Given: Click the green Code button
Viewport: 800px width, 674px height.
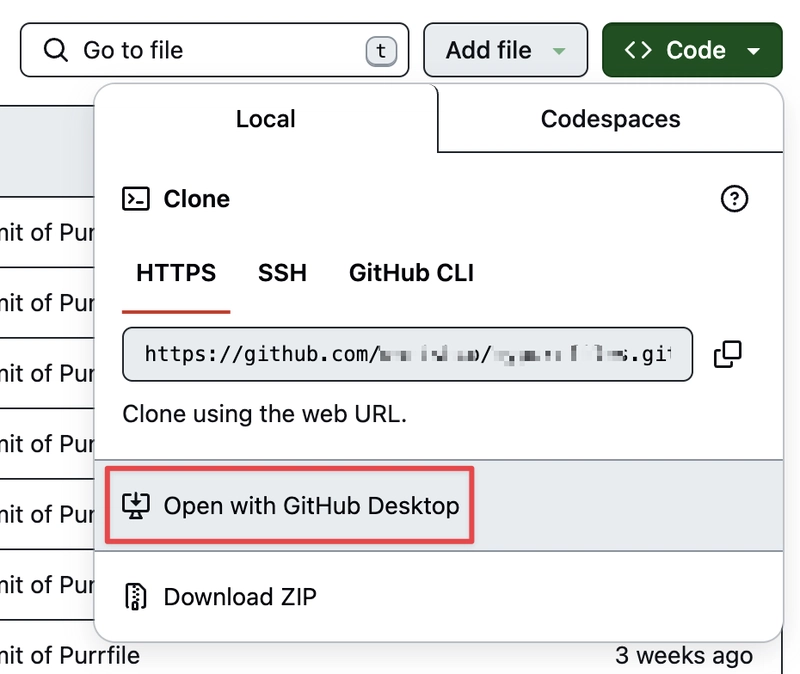Looking at the screenshot, I should [x=692, y=50].
